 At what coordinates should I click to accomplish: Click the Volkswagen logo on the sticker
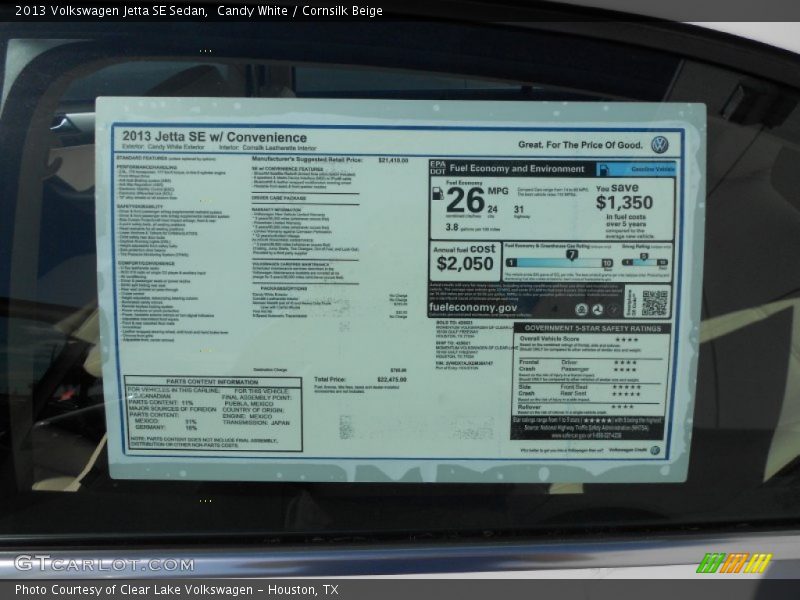[x=660, y=145]
